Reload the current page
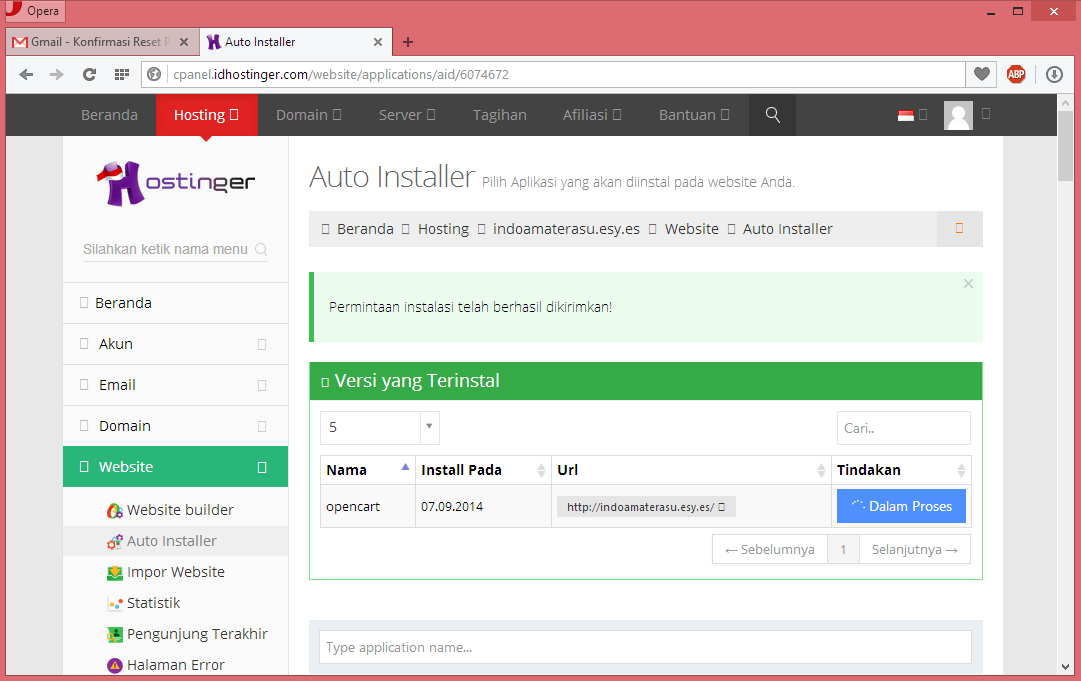The height and width of the screenshot is (681, 1081). coord(89,74)
